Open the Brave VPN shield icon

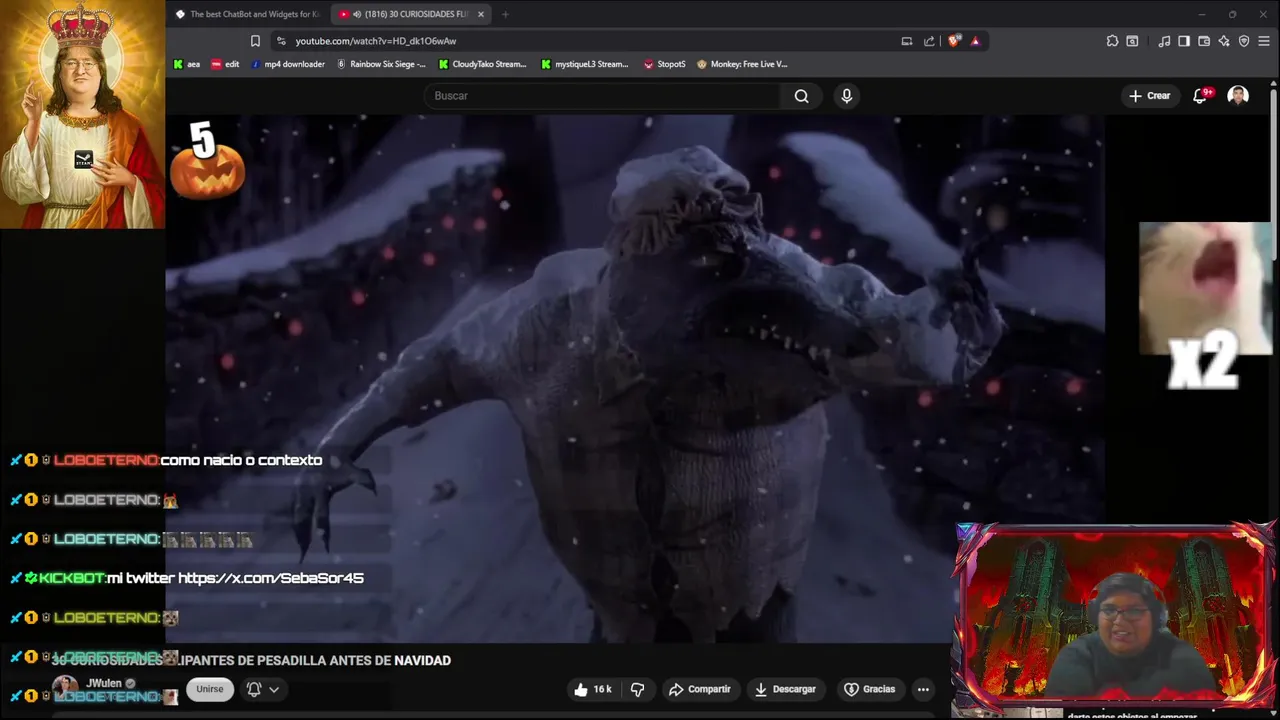1244,41
